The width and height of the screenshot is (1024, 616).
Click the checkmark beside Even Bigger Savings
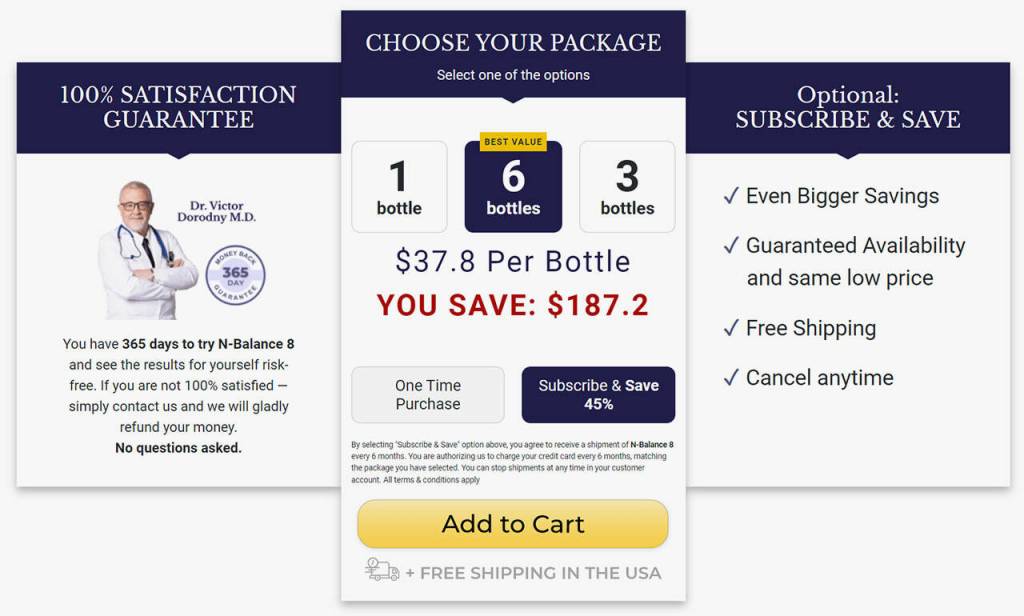pos(730,196)
